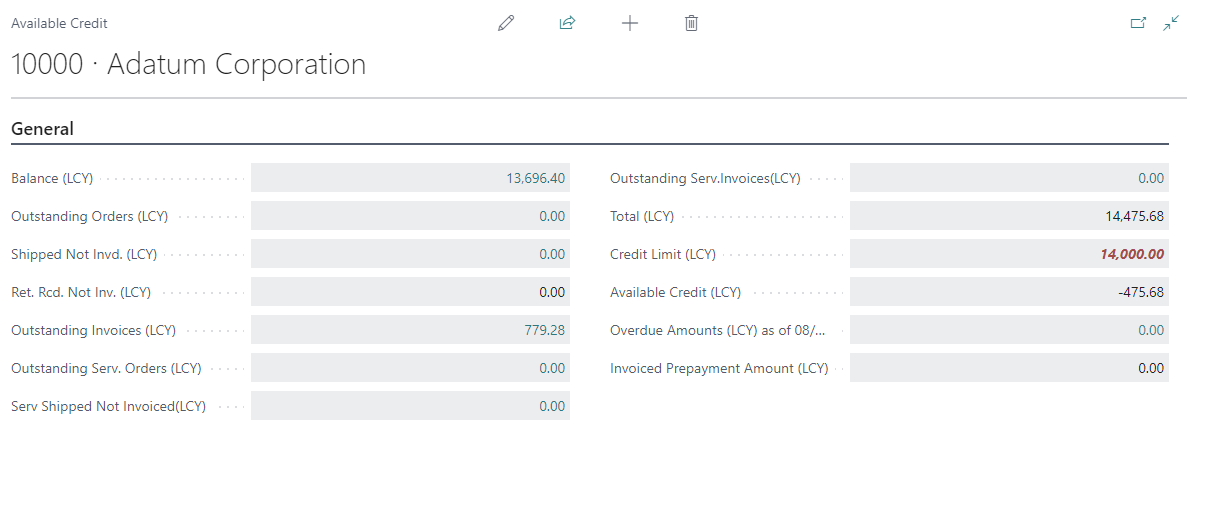Click the Ret. Rcd. Not Inv. (LCY) label
Image resolution: width=1221 pixels, height=519 pixels.
(x=81, y=292)
